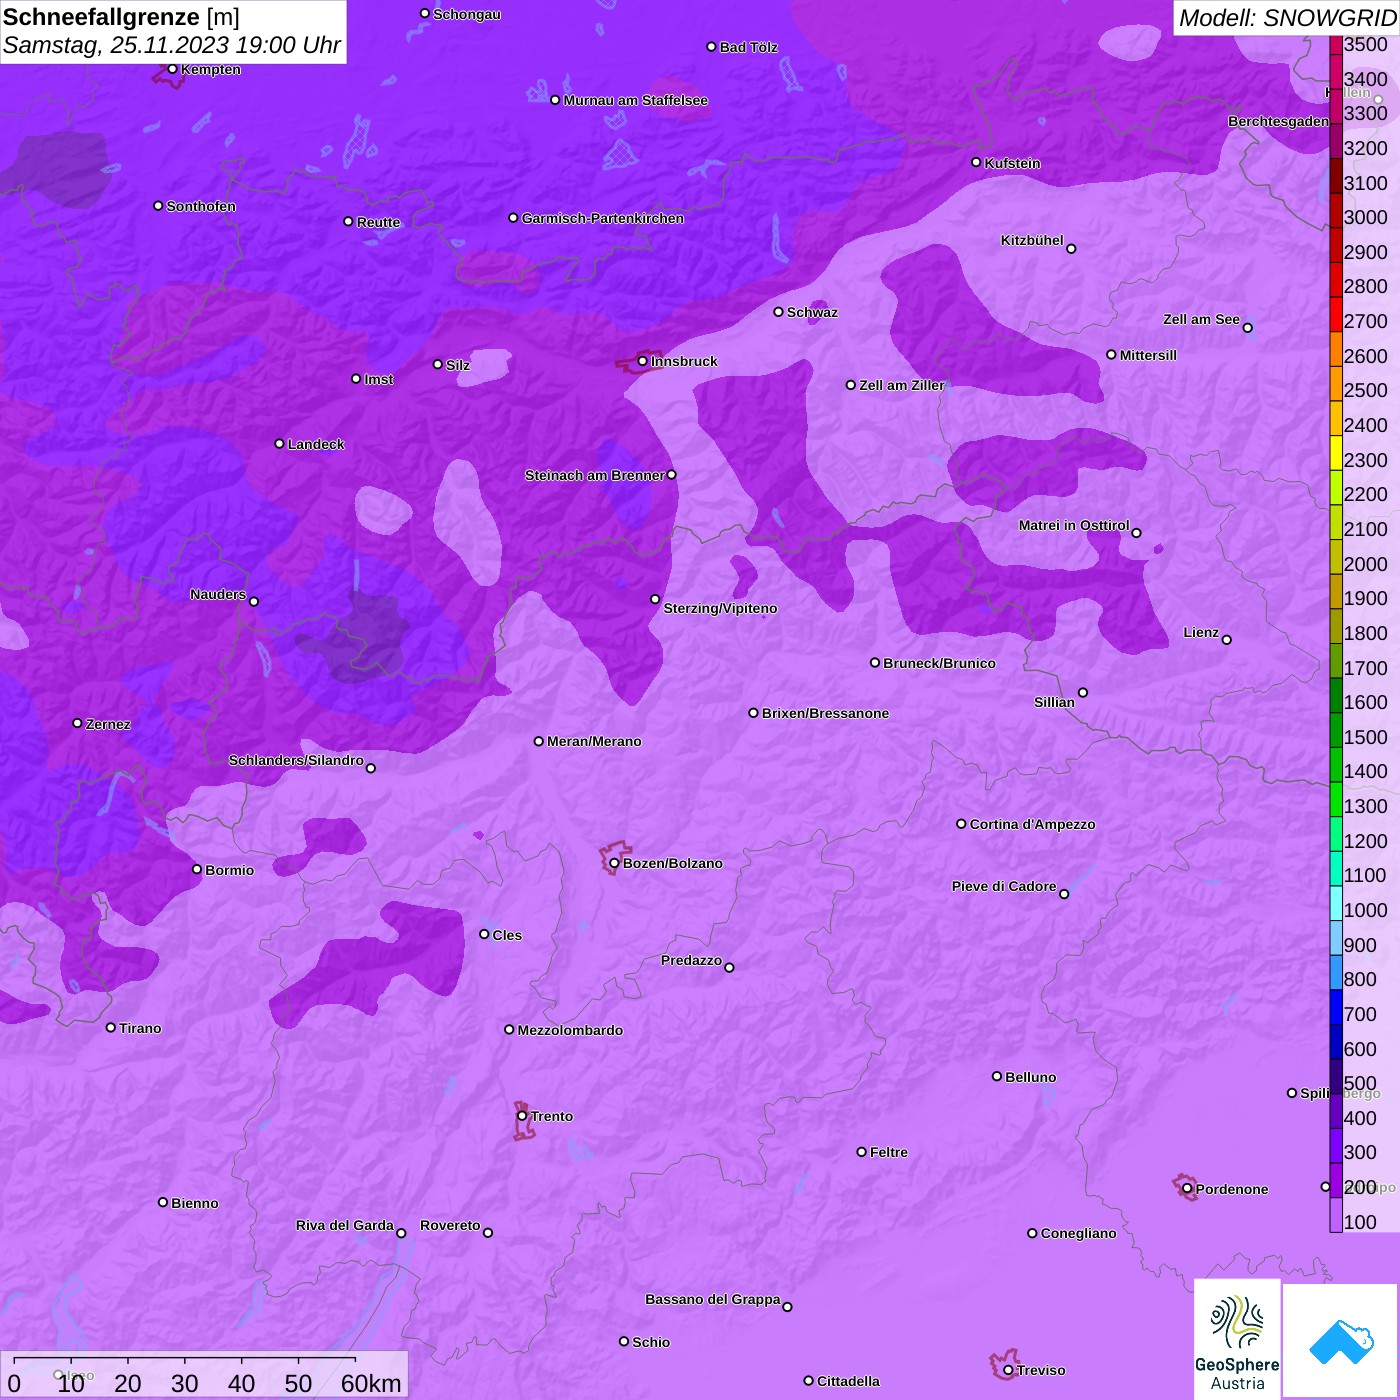This screenshot has height=1400, width=1400.
Task: Click the 60km label on scale bar
Action: (371, 1383)
